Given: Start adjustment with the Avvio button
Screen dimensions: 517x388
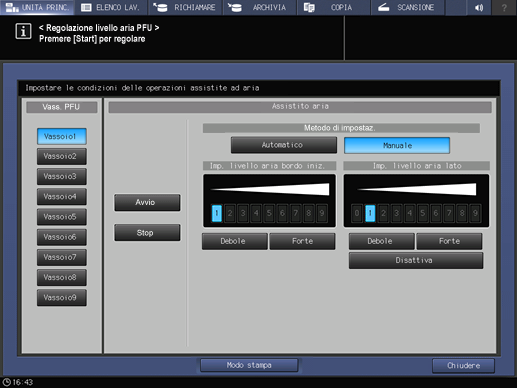Looking at the screenshot, I should click(x=147, y=202).
